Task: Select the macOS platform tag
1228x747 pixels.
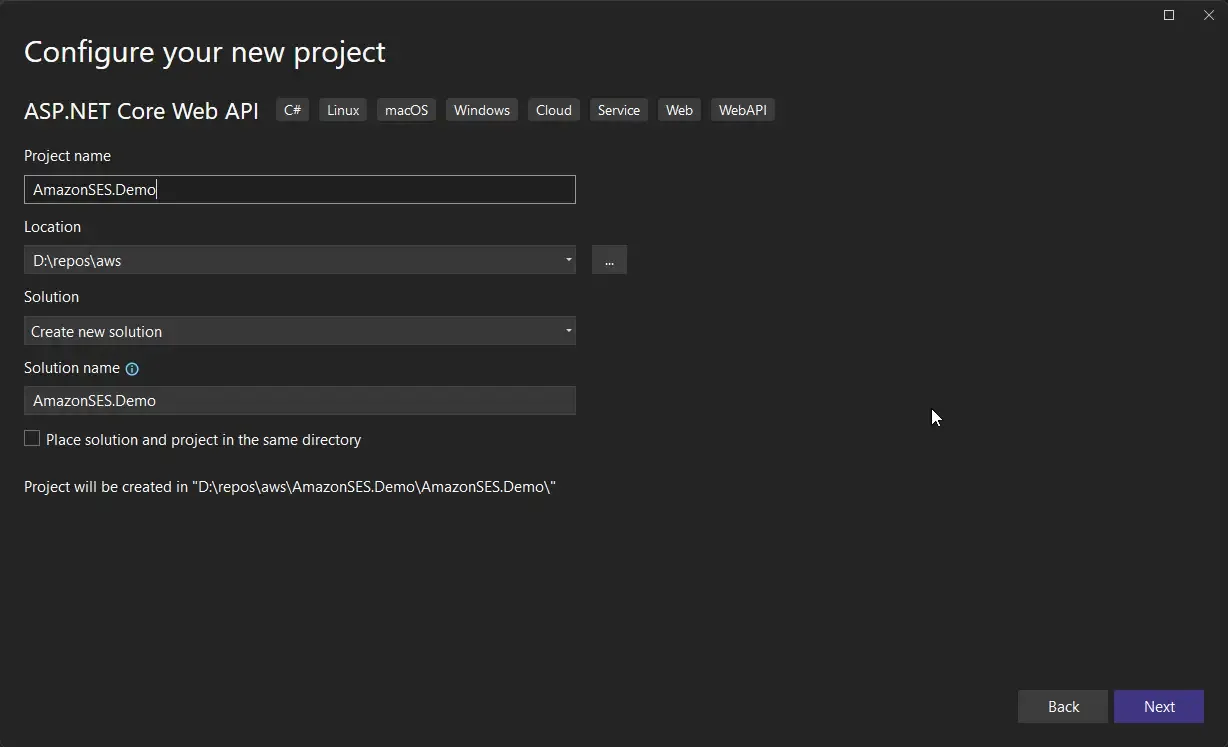Action: (x=406, y=110)
